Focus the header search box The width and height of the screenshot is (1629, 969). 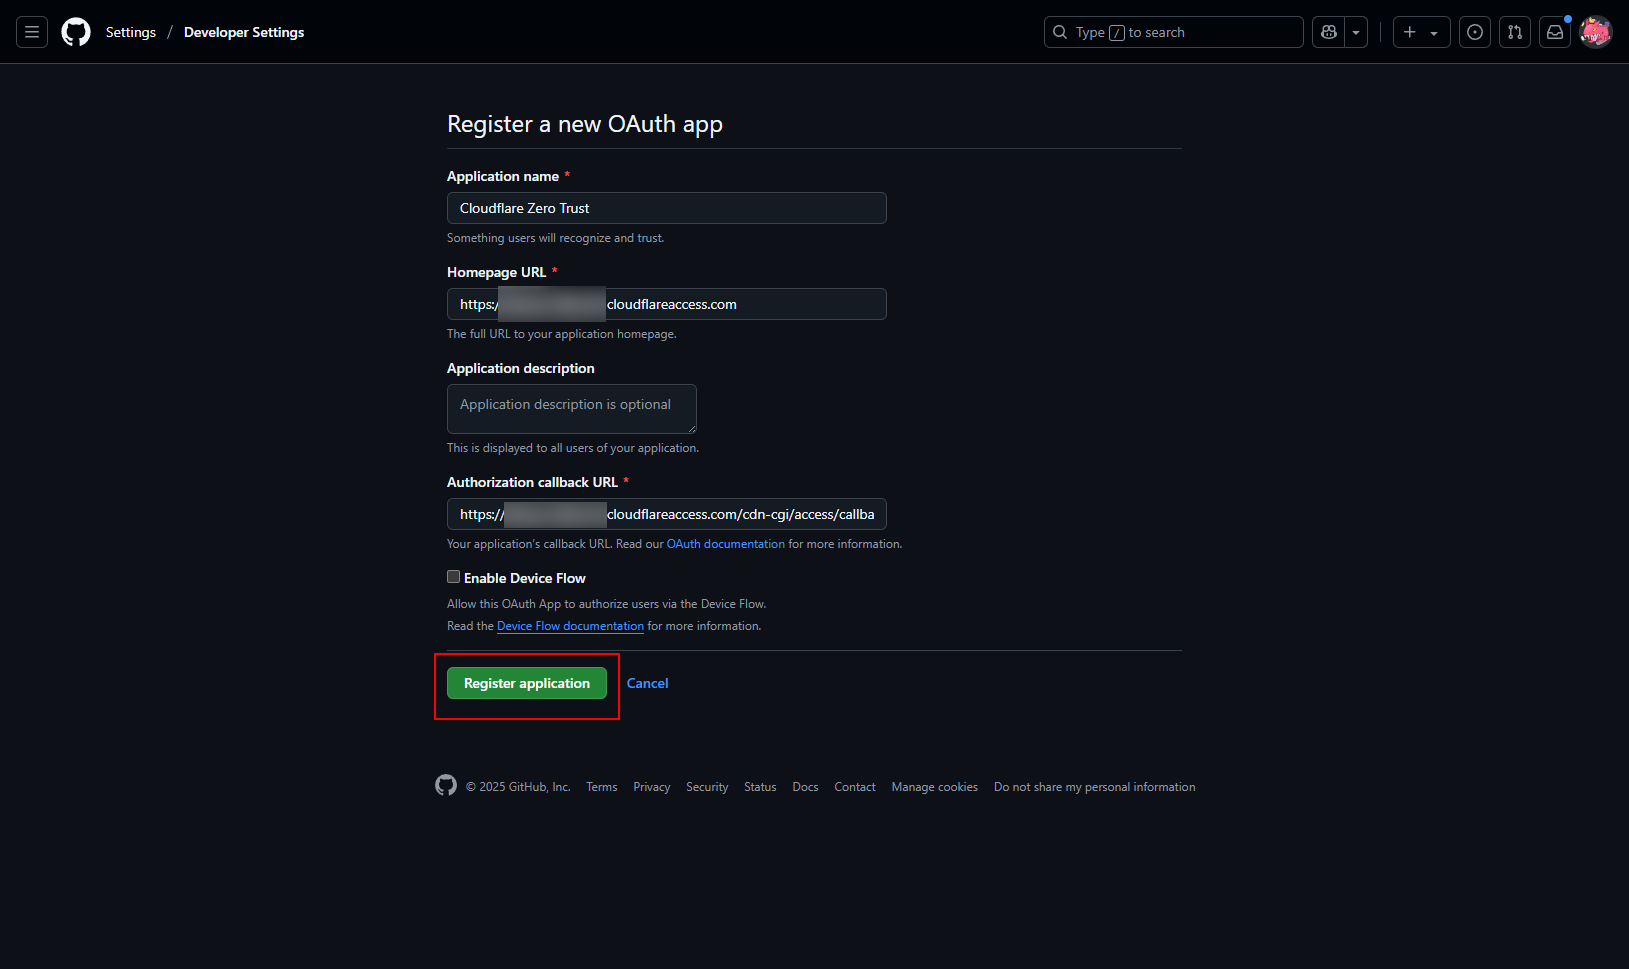point(1174,32)
